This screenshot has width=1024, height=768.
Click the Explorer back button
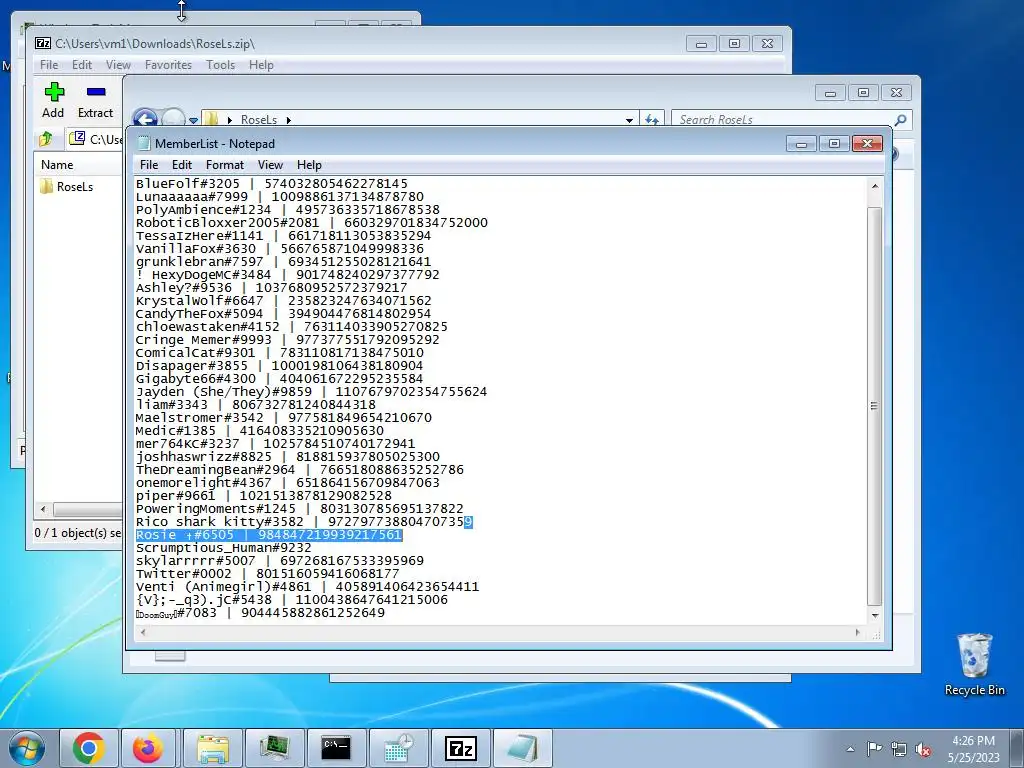point(145,120)
